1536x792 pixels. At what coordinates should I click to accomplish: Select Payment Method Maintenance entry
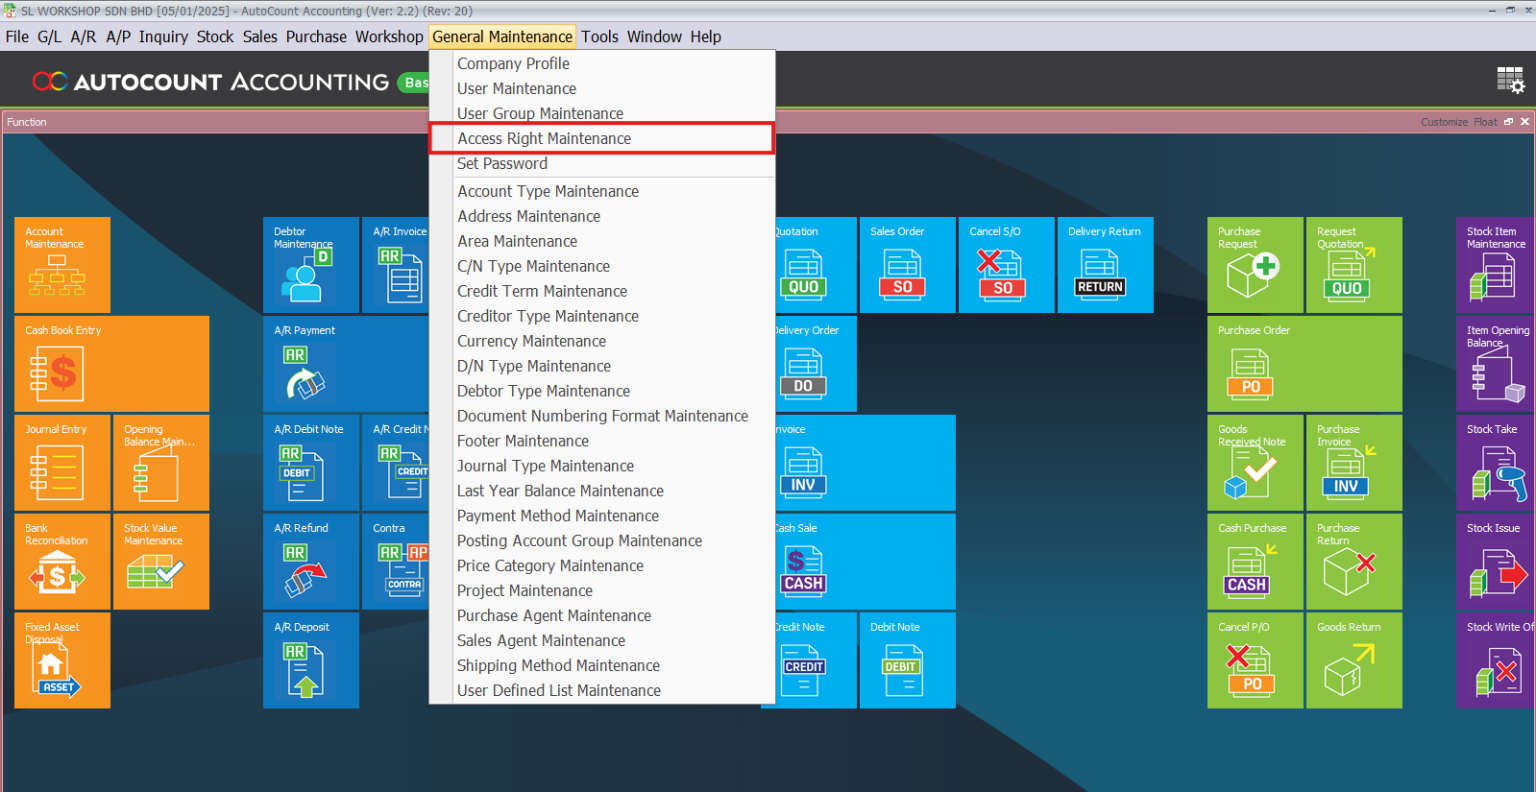point(602,516)
